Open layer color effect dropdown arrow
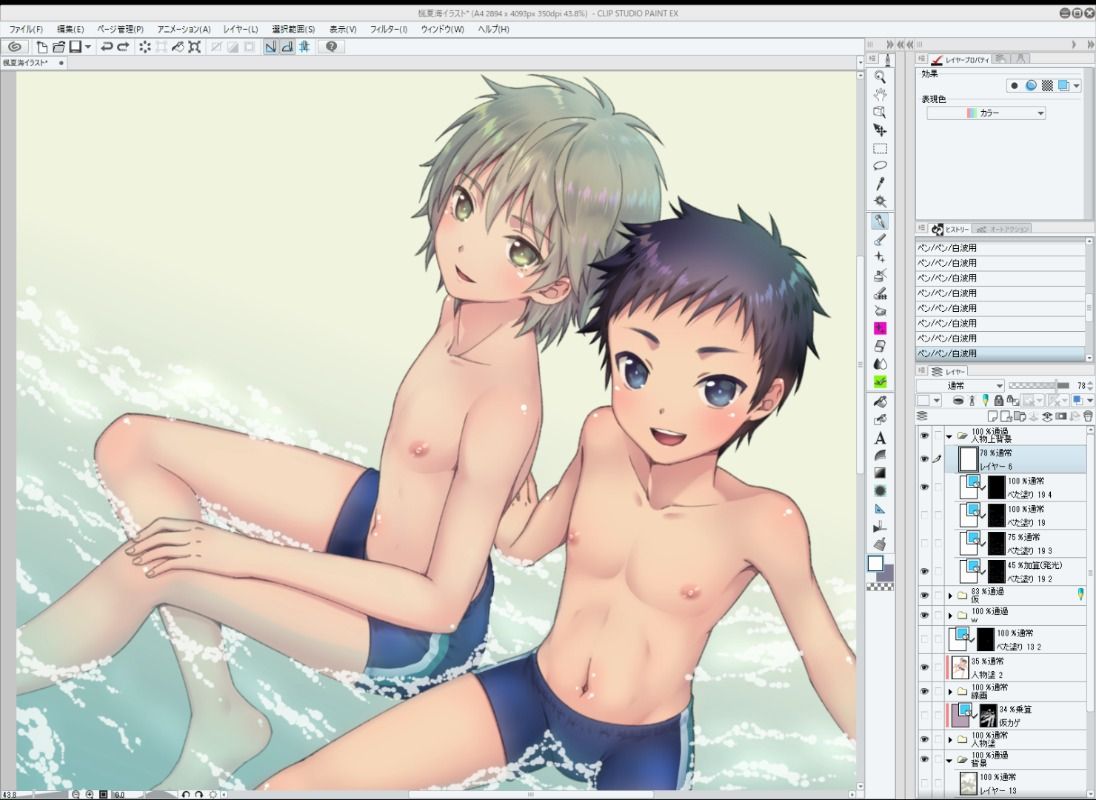 [1077, 86]
